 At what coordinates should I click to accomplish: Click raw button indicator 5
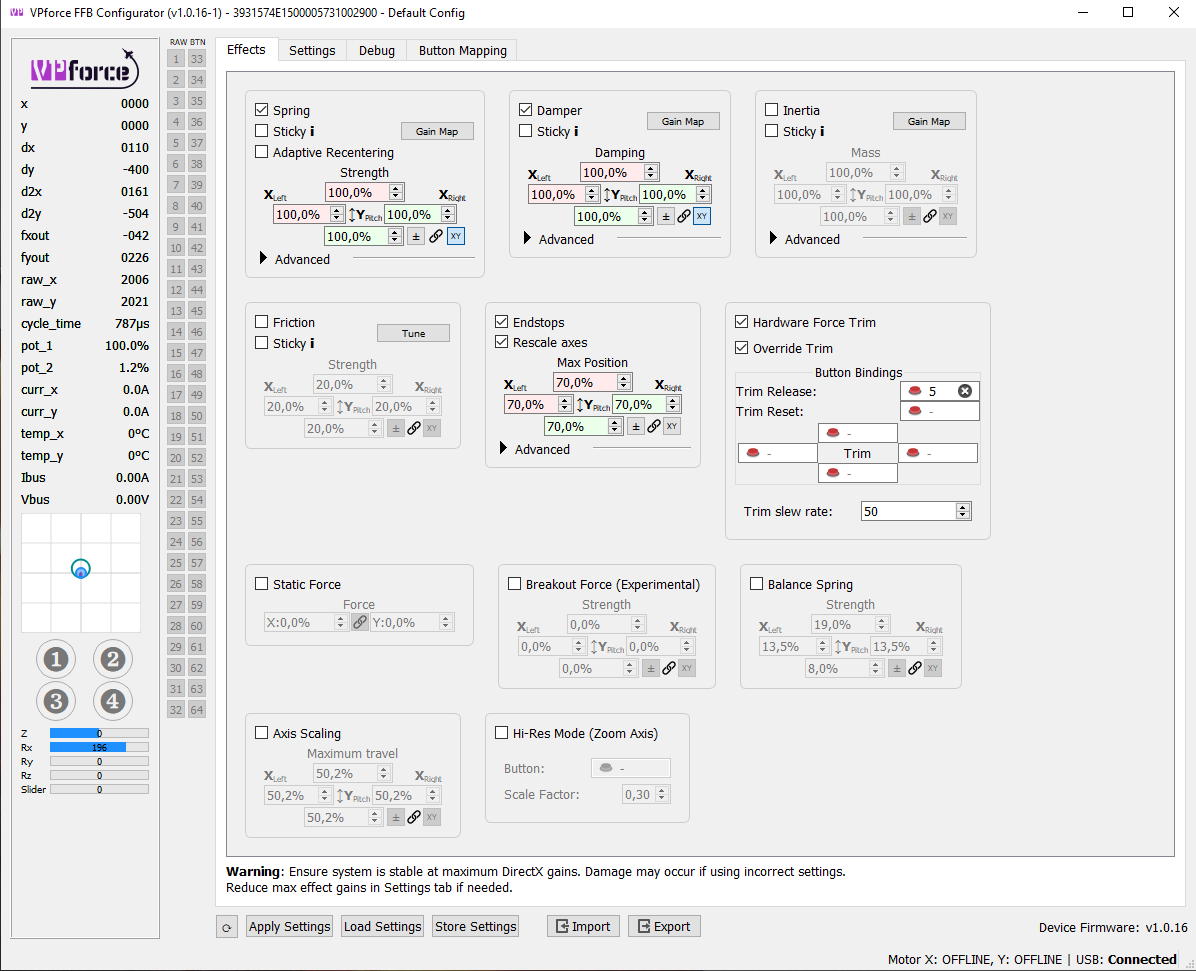(x=176, y=143)
